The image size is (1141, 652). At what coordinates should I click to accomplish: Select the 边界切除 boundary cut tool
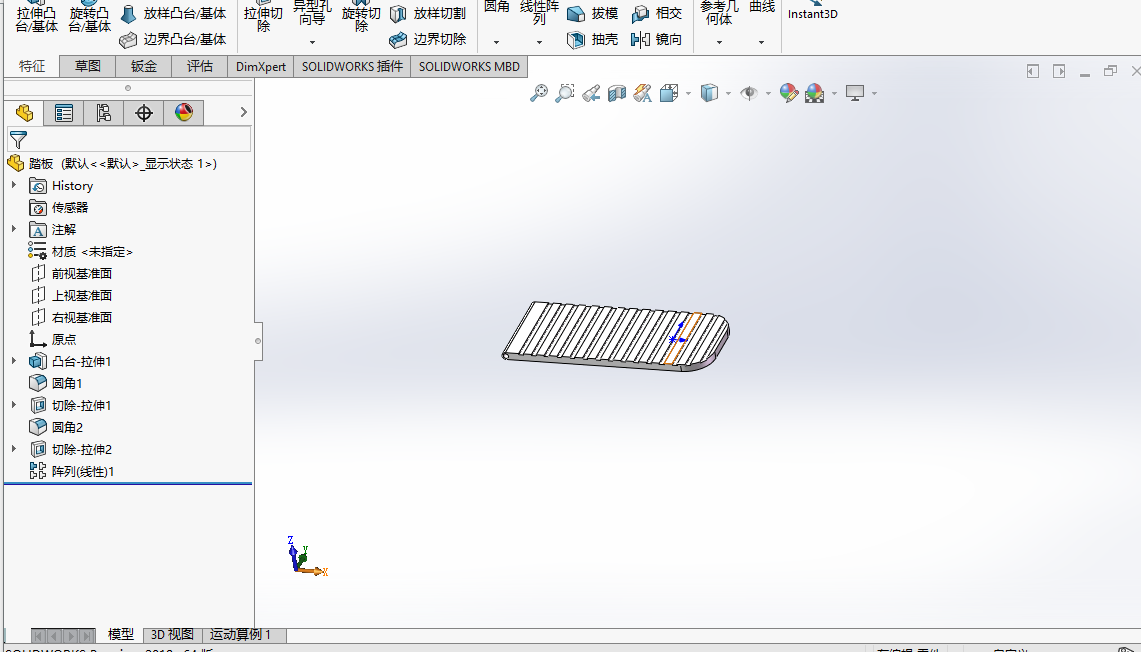coord(428,39)
